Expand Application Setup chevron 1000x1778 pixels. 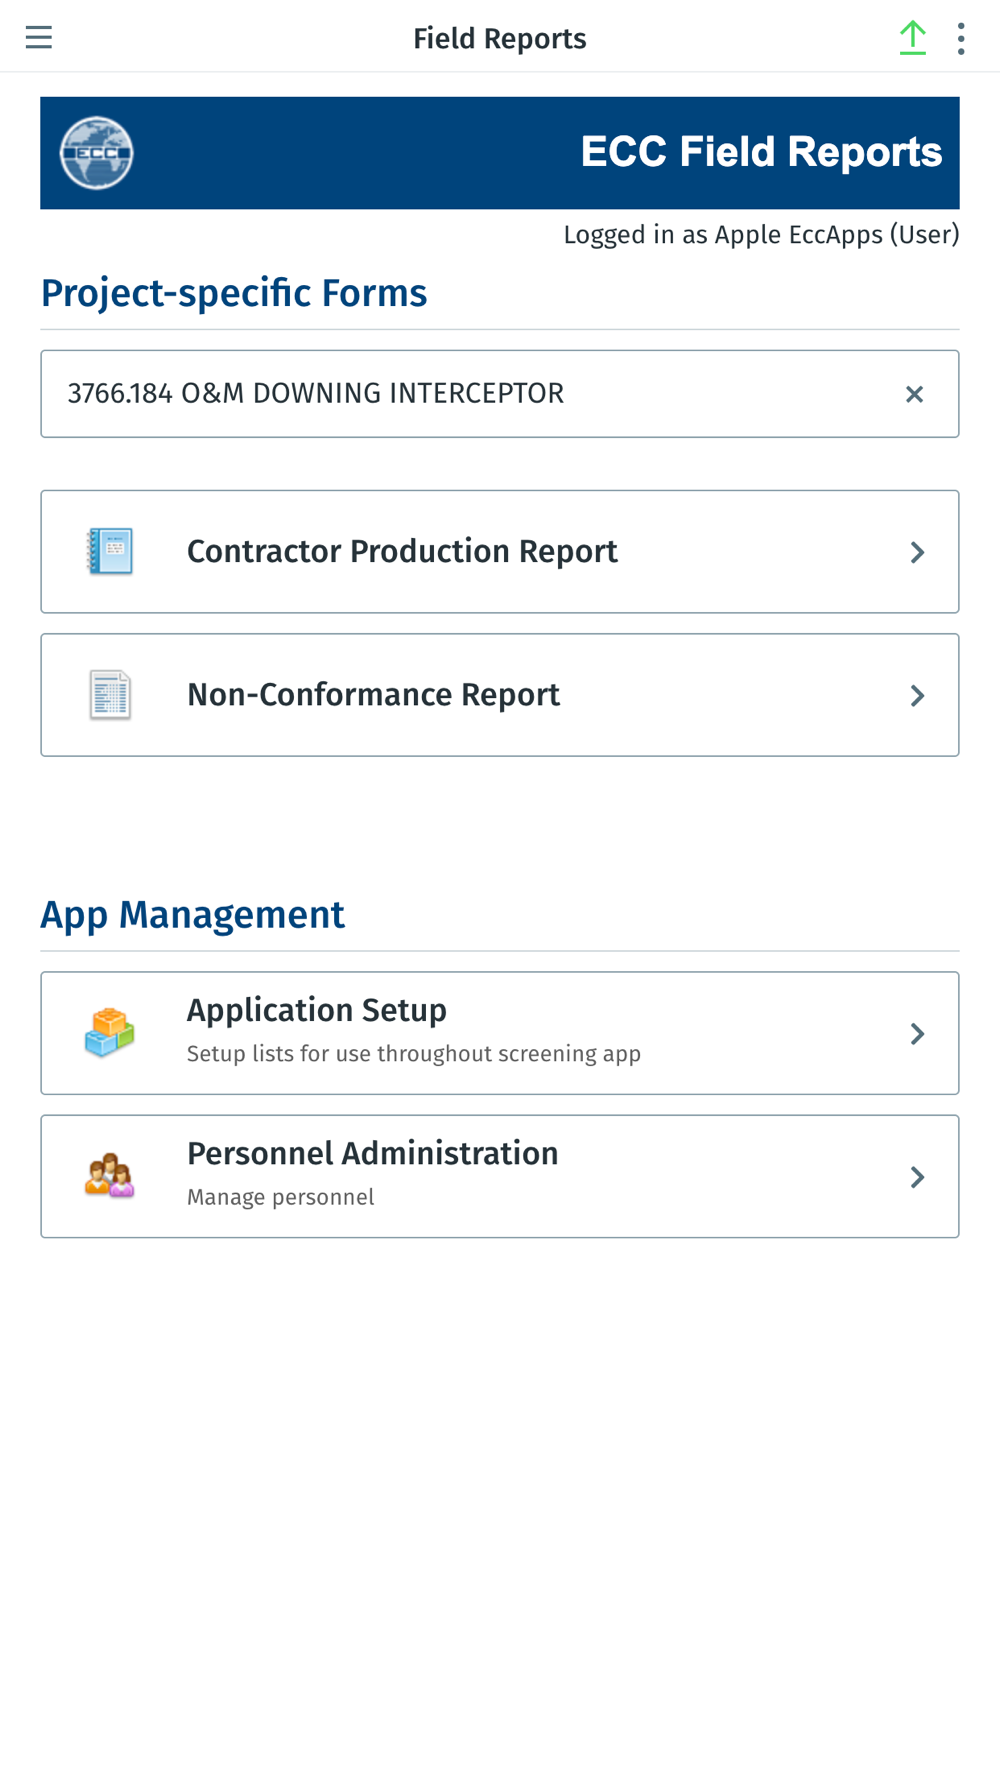click(917, 1033)
